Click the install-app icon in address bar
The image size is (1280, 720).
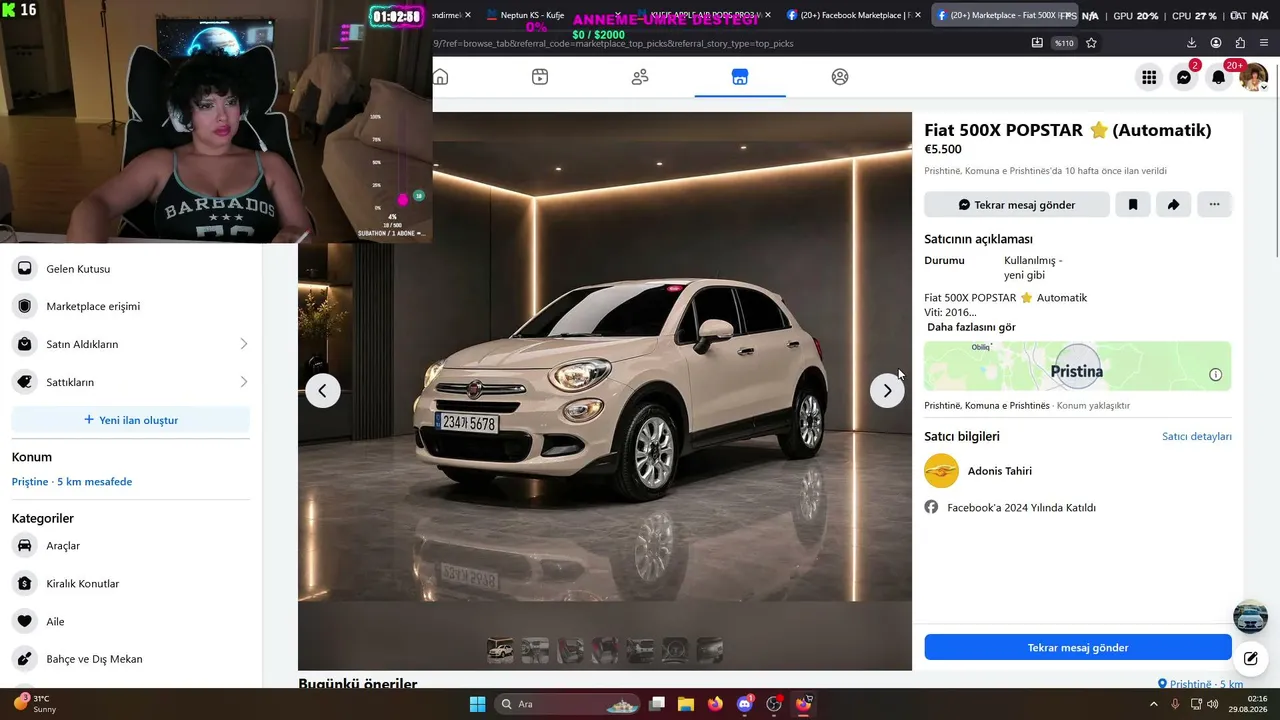[1037, 43]
